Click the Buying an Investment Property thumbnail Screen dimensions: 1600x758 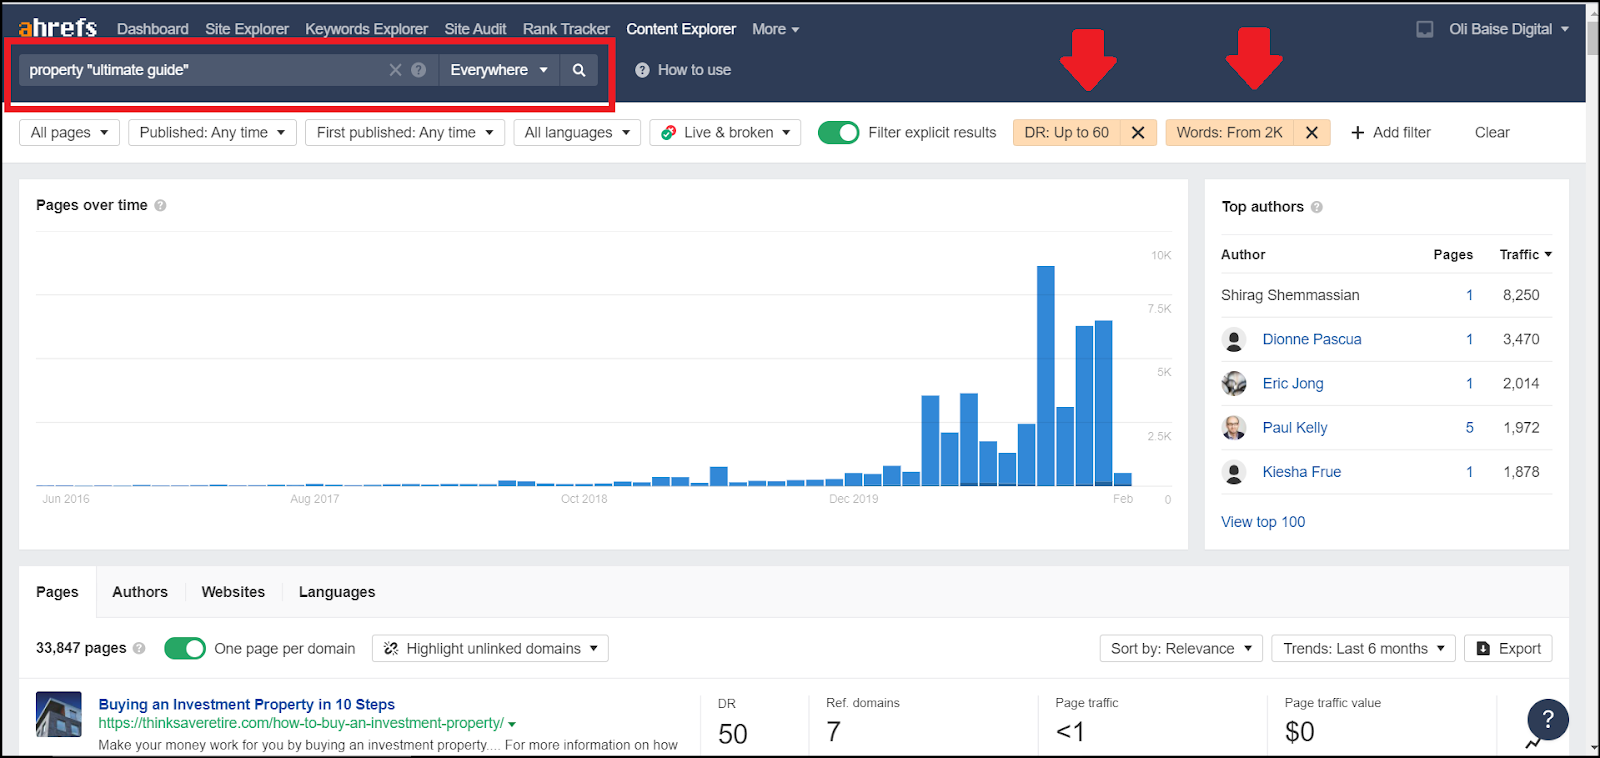pos(59,714)
